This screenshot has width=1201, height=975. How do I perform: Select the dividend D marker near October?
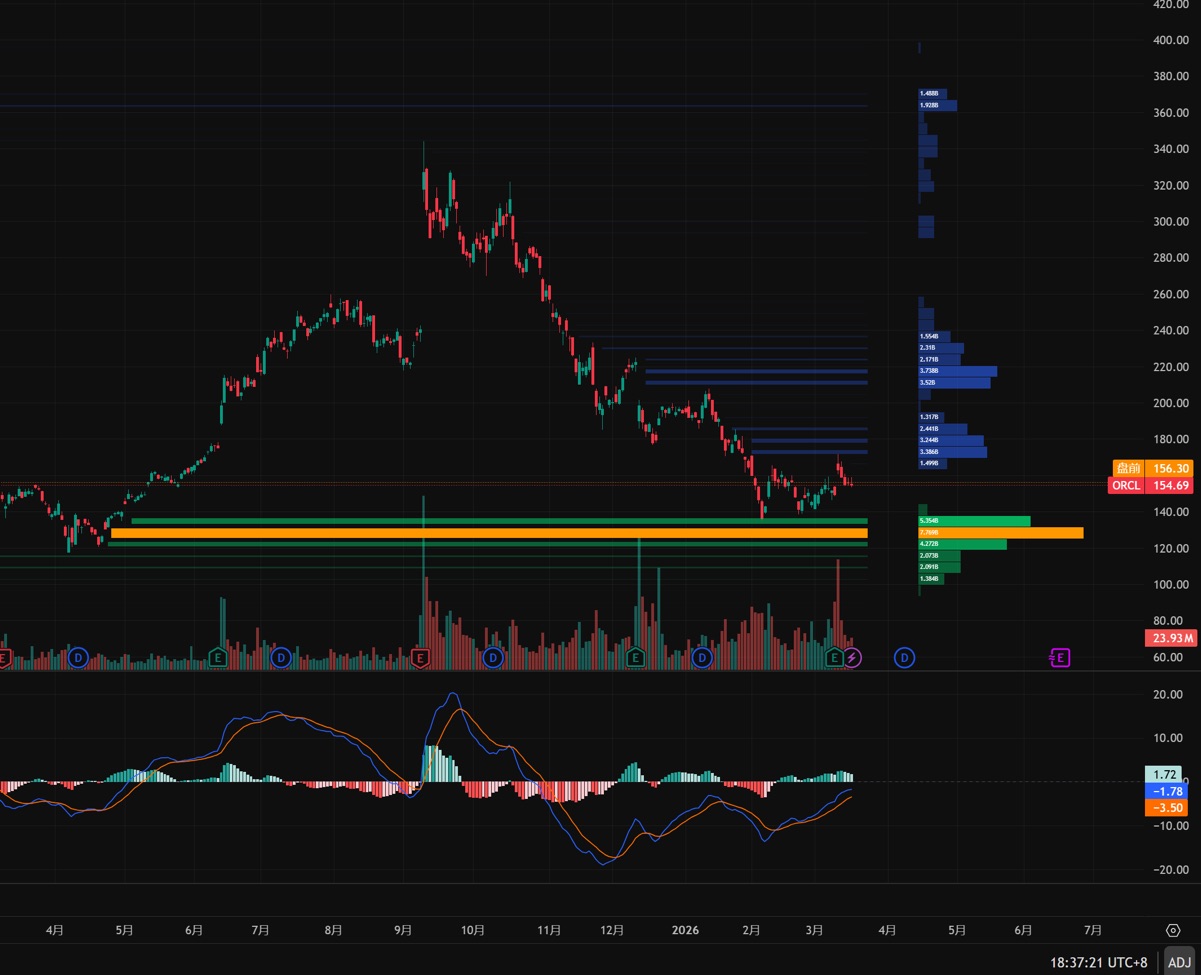click(x=493, y=658)
